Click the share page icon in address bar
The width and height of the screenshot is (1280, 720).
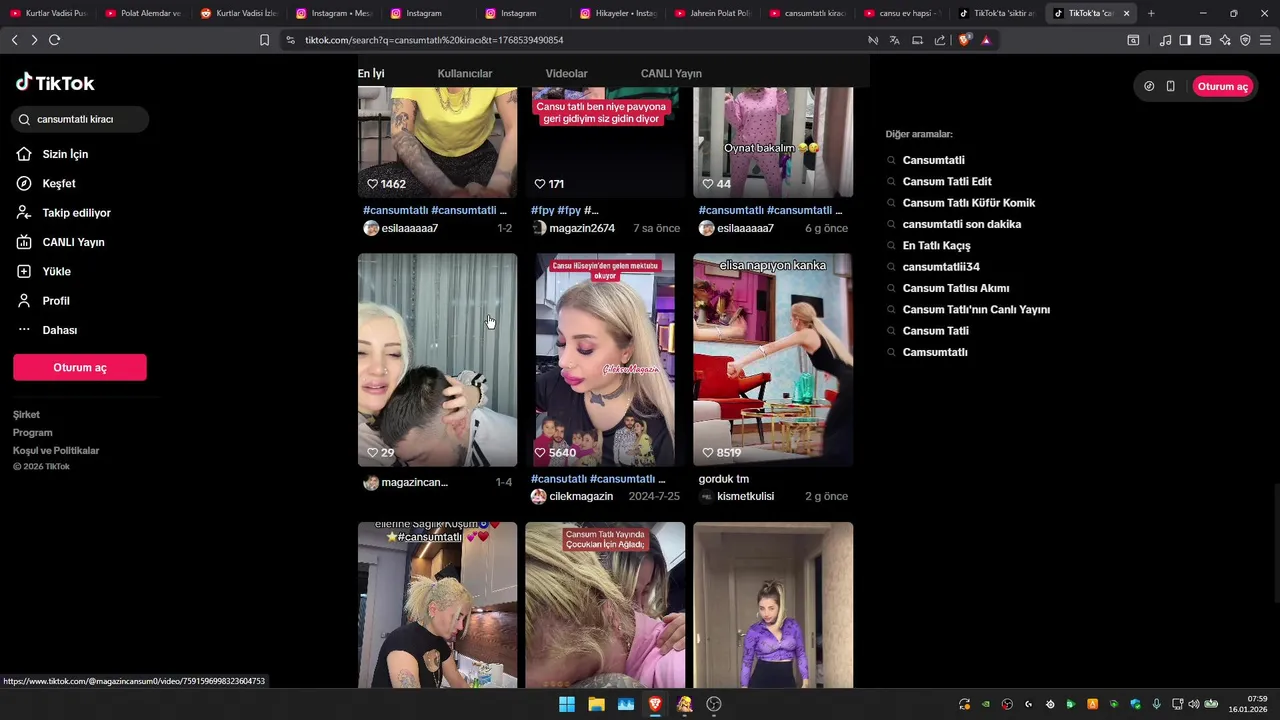coord(940,40)
